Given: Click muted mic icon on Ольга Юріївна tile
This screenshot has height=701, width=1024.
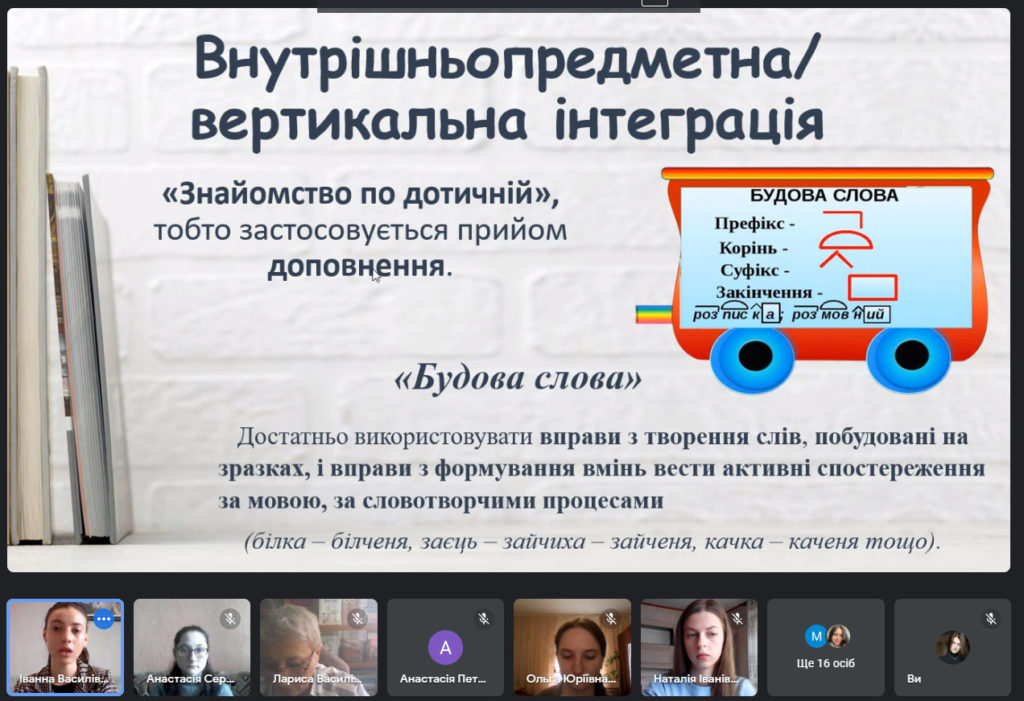Looking at the screenshot, I should tap(610, 618).
